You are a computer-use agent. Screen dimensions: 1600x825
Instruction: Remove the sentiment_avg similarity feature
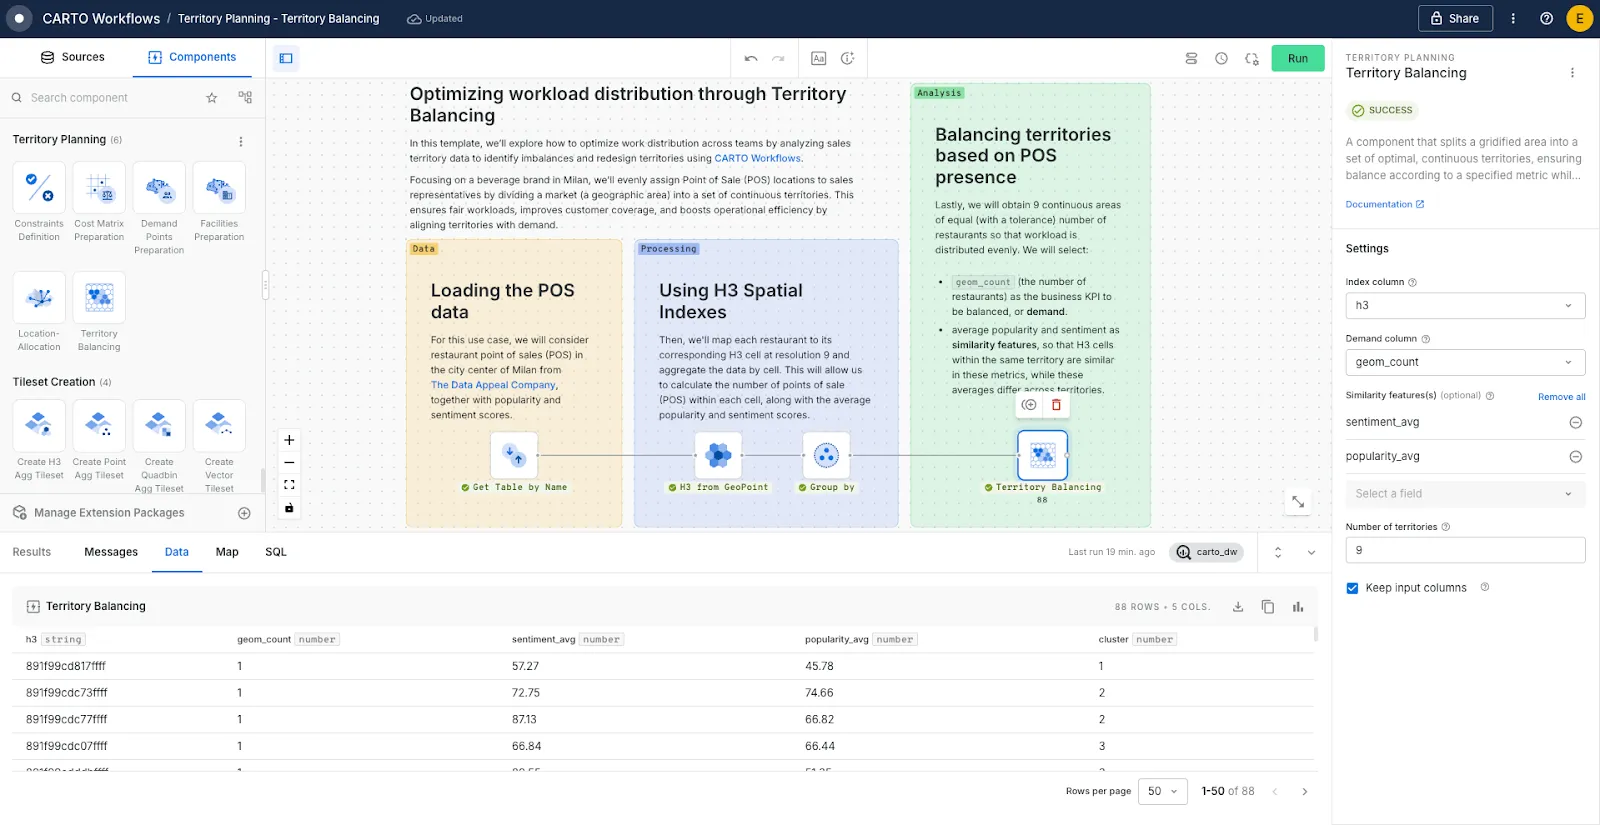coord(1575,423)
